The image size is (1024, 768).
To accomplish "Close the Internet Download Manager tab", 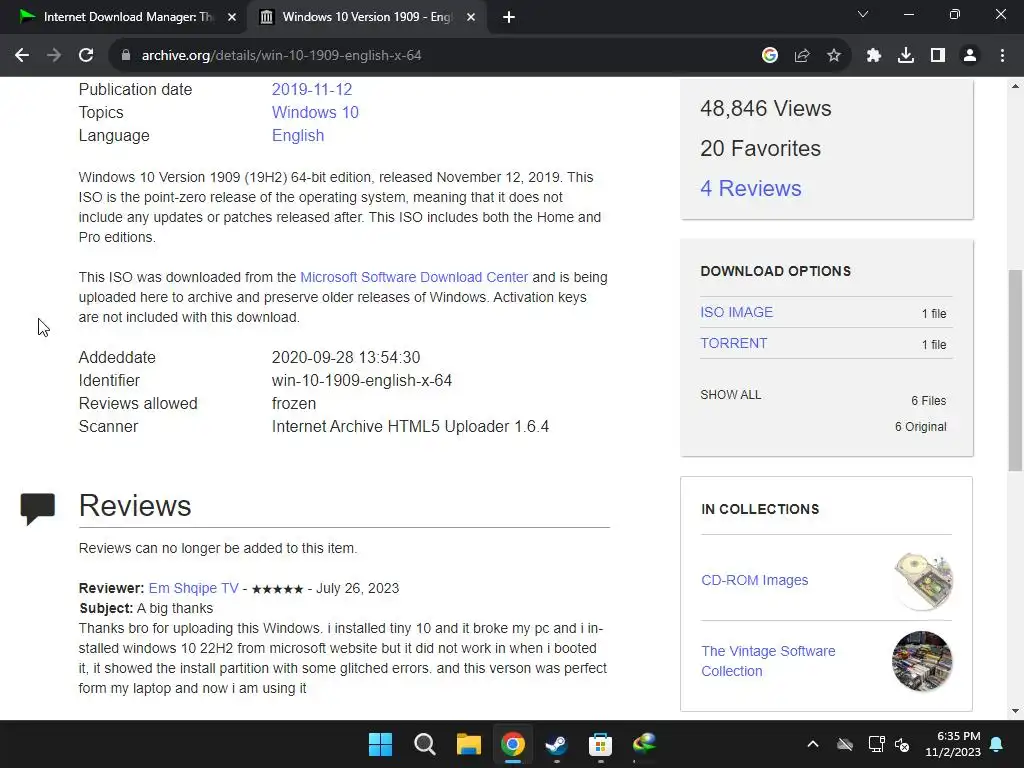I will coord(232,18).
